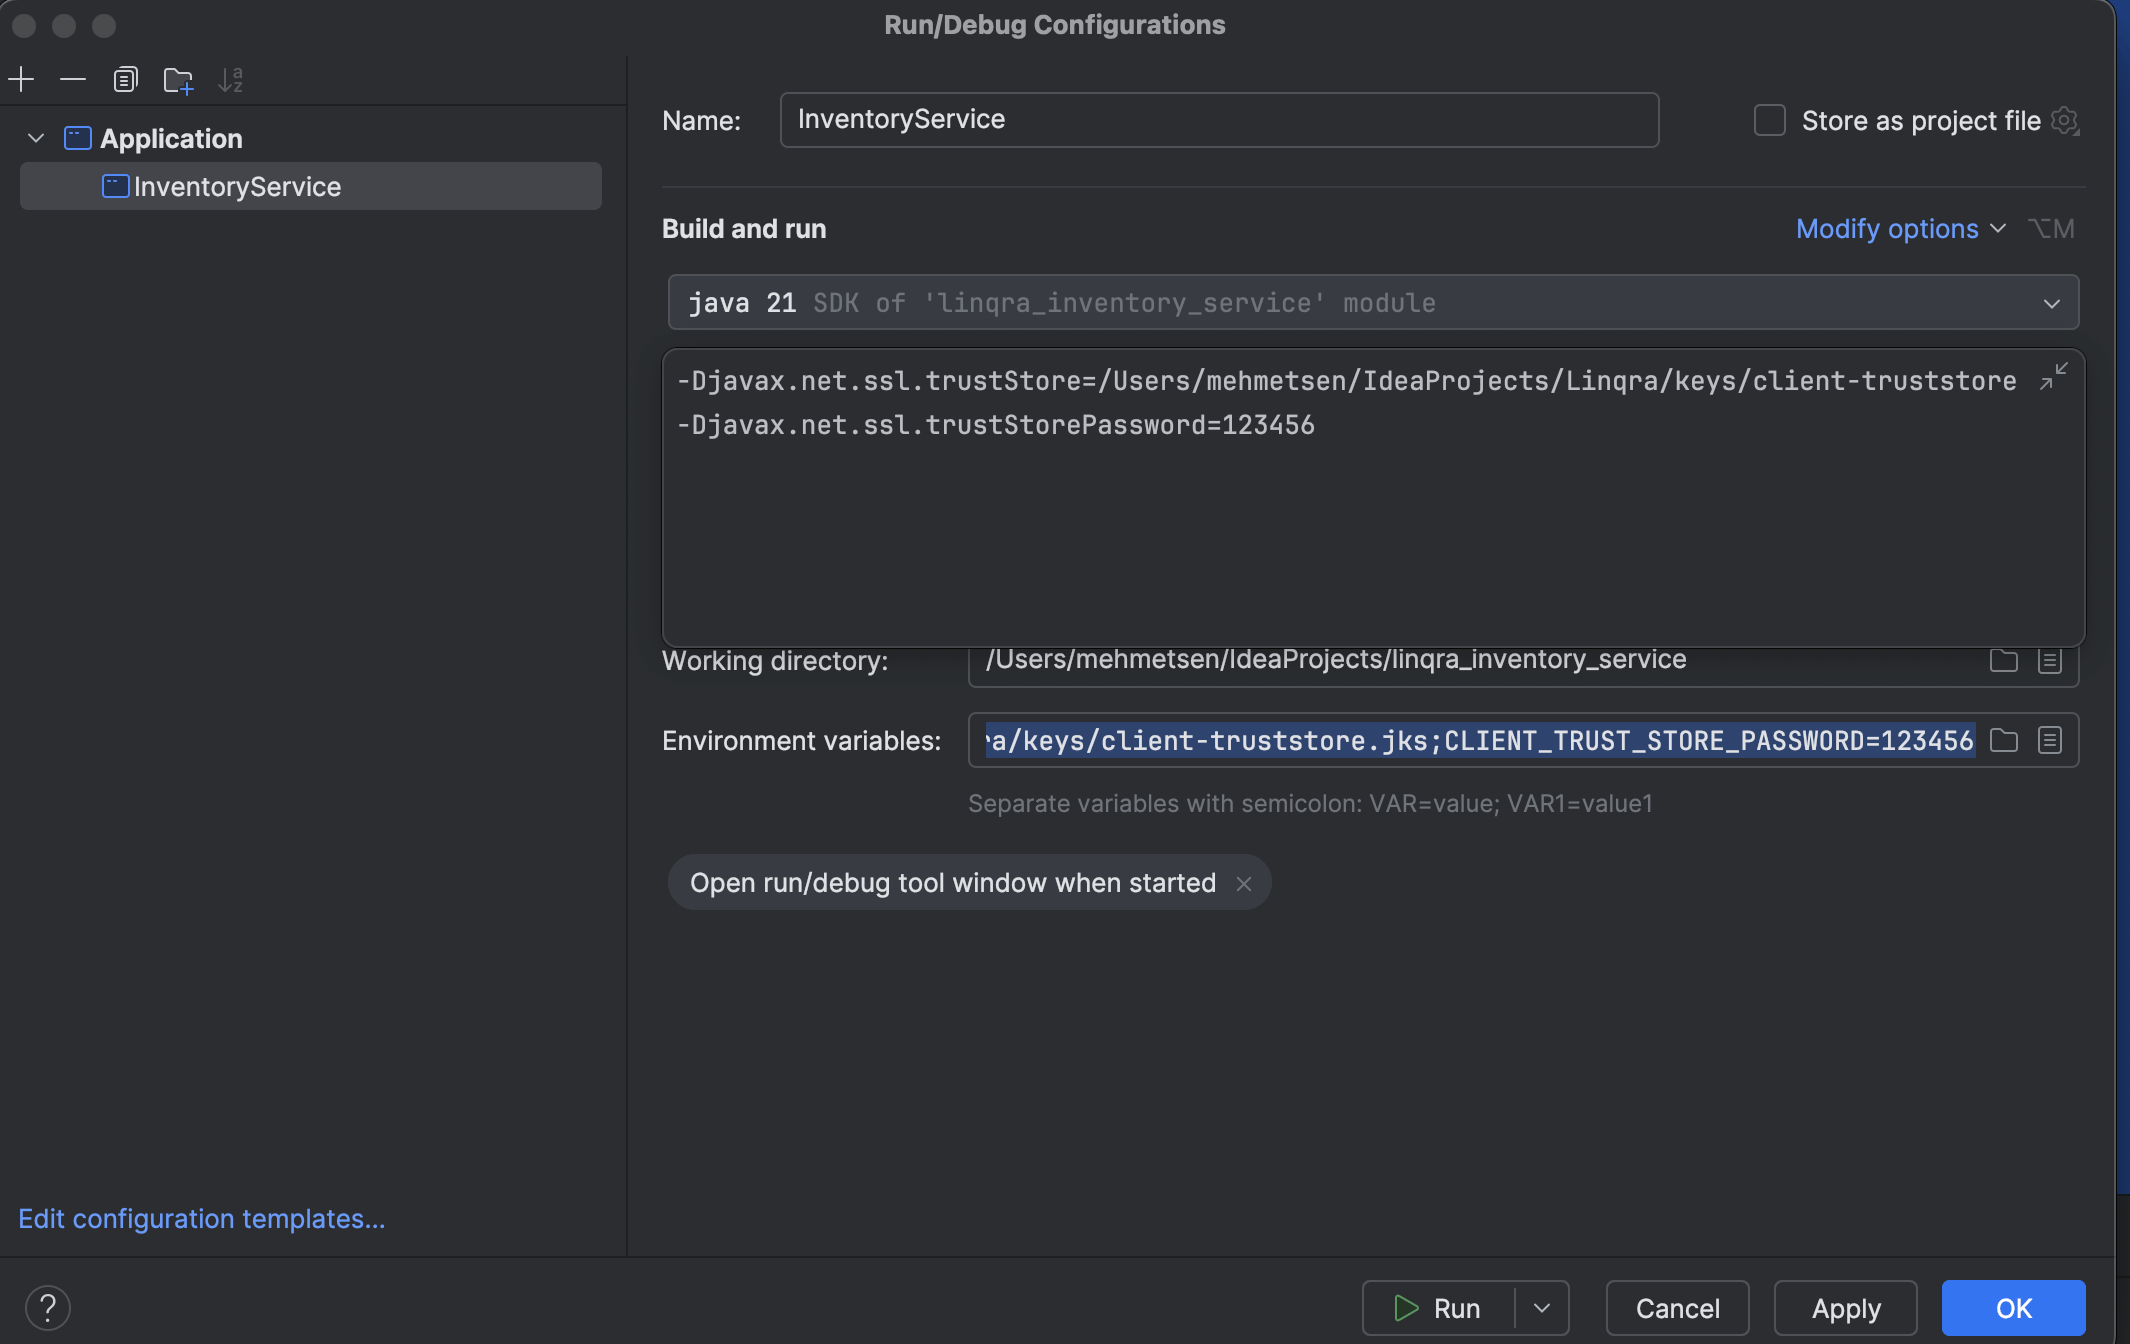2130x1344 pixels.
Task: Open the help question mark button
Action: pyautogui.click(x=47, y=1308)
